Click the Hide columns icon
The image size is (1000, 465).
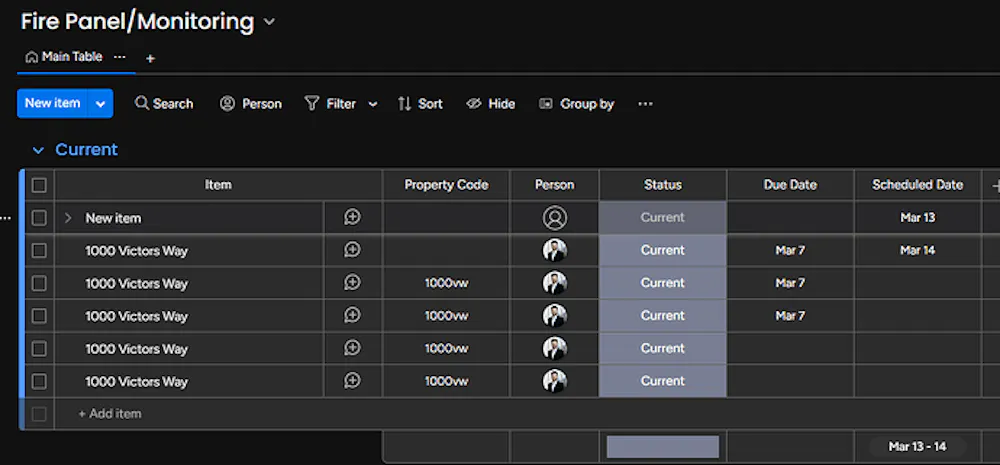tap(474, 104)
